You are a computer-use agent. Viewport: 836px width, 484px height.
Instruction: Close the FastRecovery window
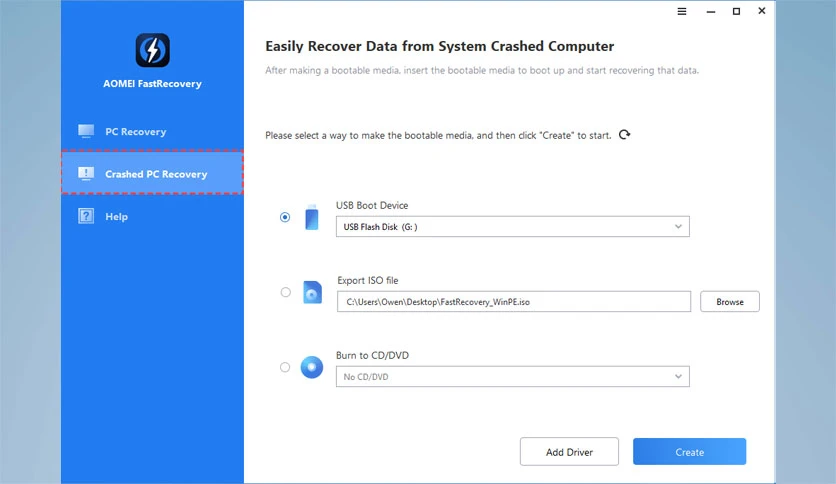762,11
